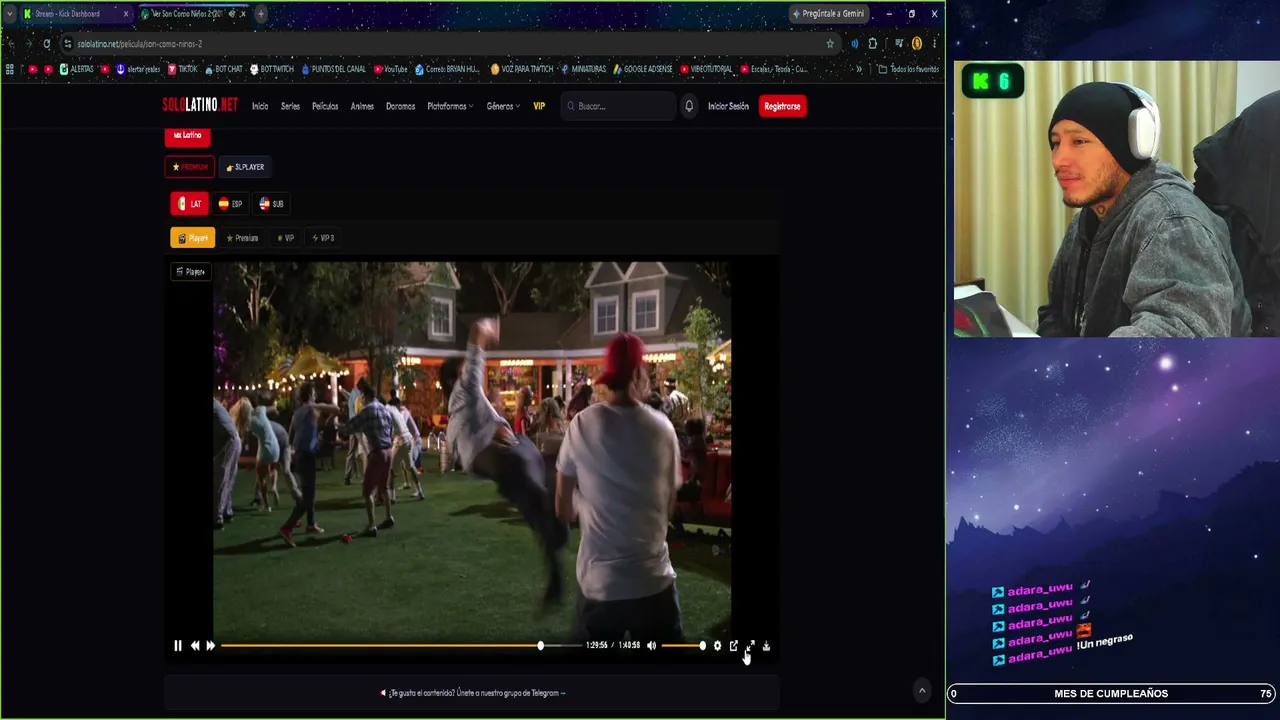Image resolution: width=1280 pixels, height=720 pixels.
Task: Open the GOOGLE ADSENSE bookmark
Action: click(643, 69)
